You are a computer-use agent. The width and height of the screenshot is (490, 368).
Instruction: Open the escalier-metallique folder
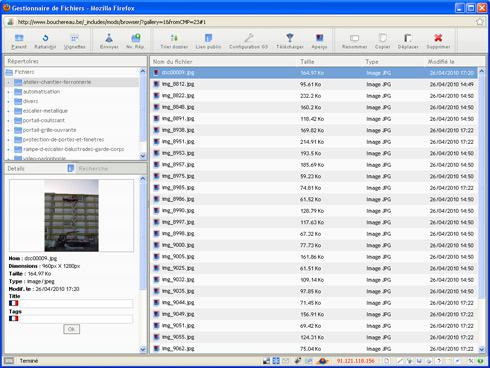click(x=45, y=111)
